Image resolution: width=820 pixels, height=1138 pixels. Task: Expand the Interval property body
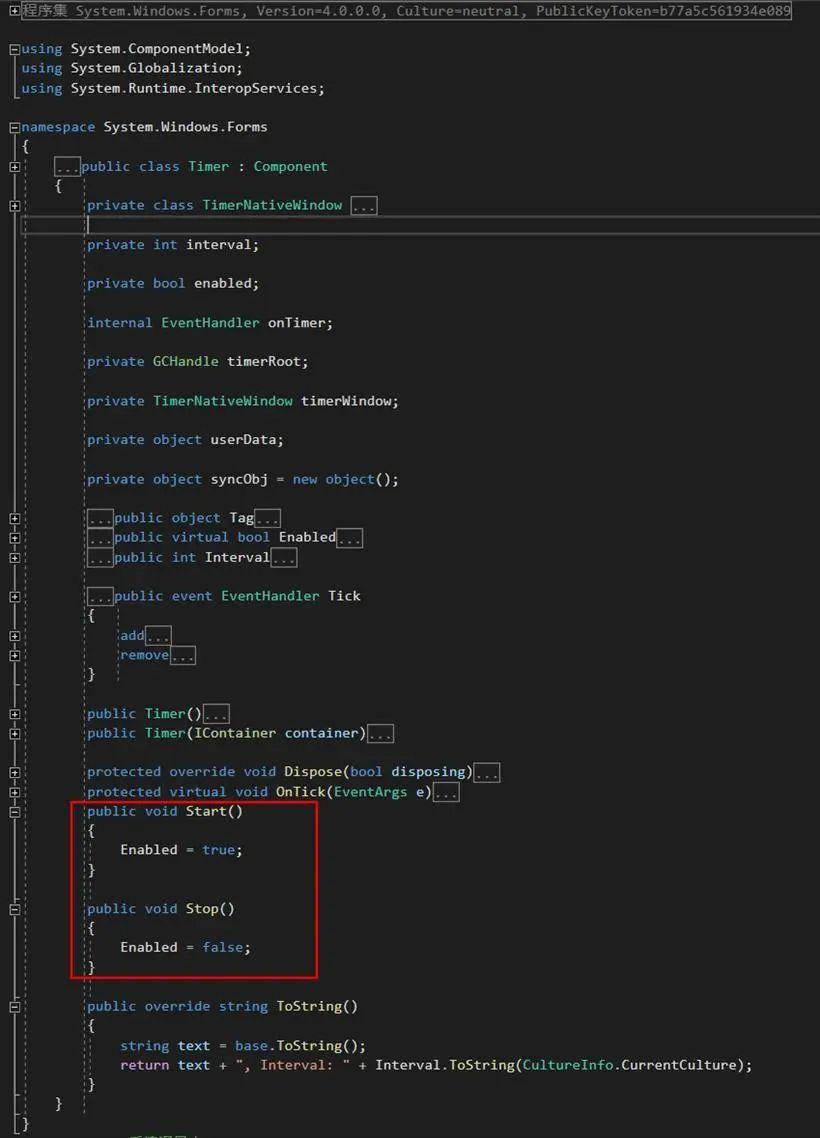click(x=283, y=557)
